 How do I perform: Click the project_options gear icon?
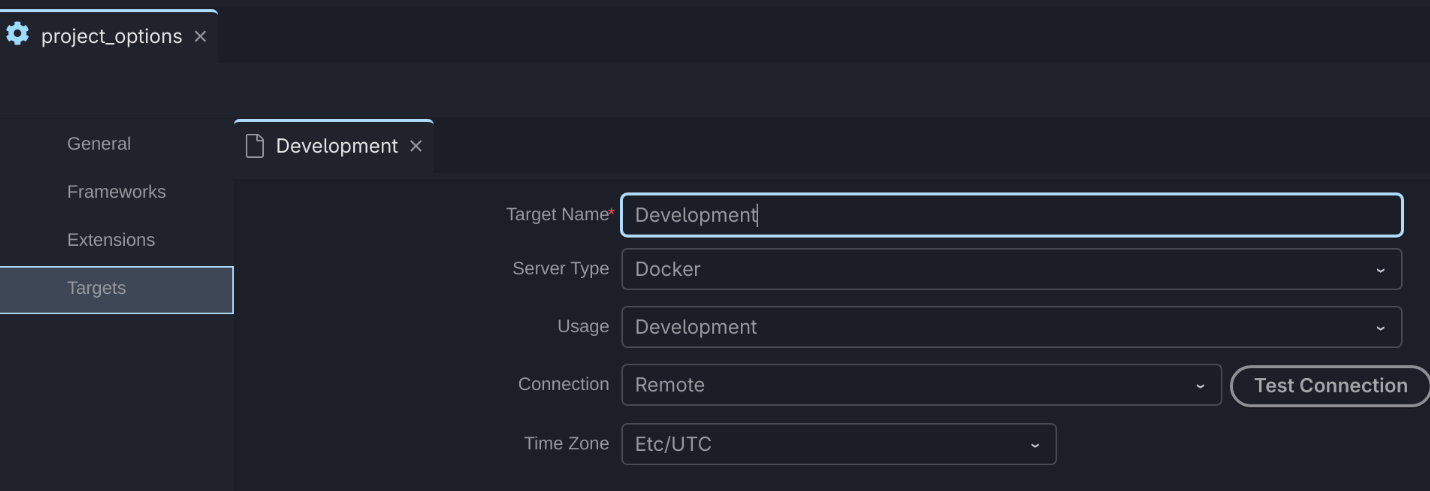coord(17,34)
